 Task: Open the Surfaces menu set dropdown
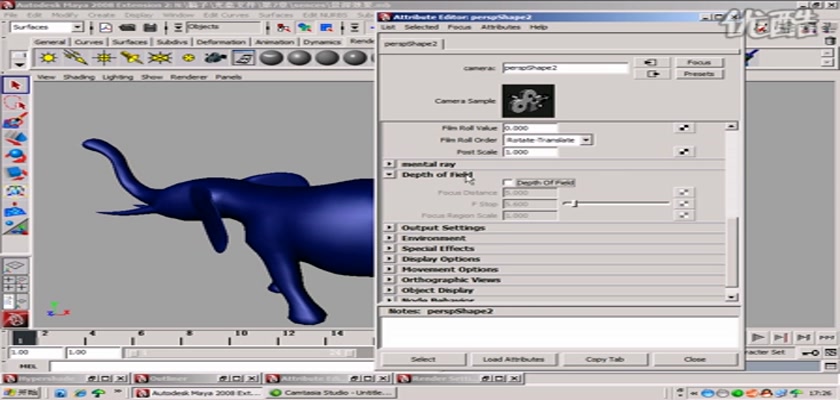78,27
